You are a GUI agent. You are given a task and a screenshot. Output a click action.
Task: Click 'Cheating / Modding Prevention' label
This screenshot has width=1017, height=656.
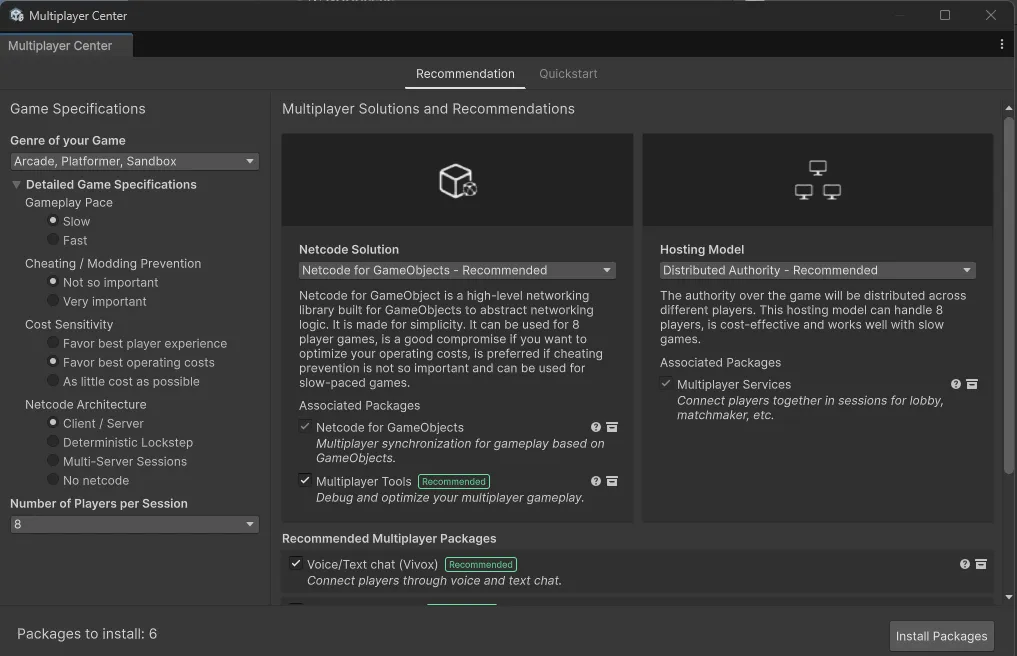(113, 263)
